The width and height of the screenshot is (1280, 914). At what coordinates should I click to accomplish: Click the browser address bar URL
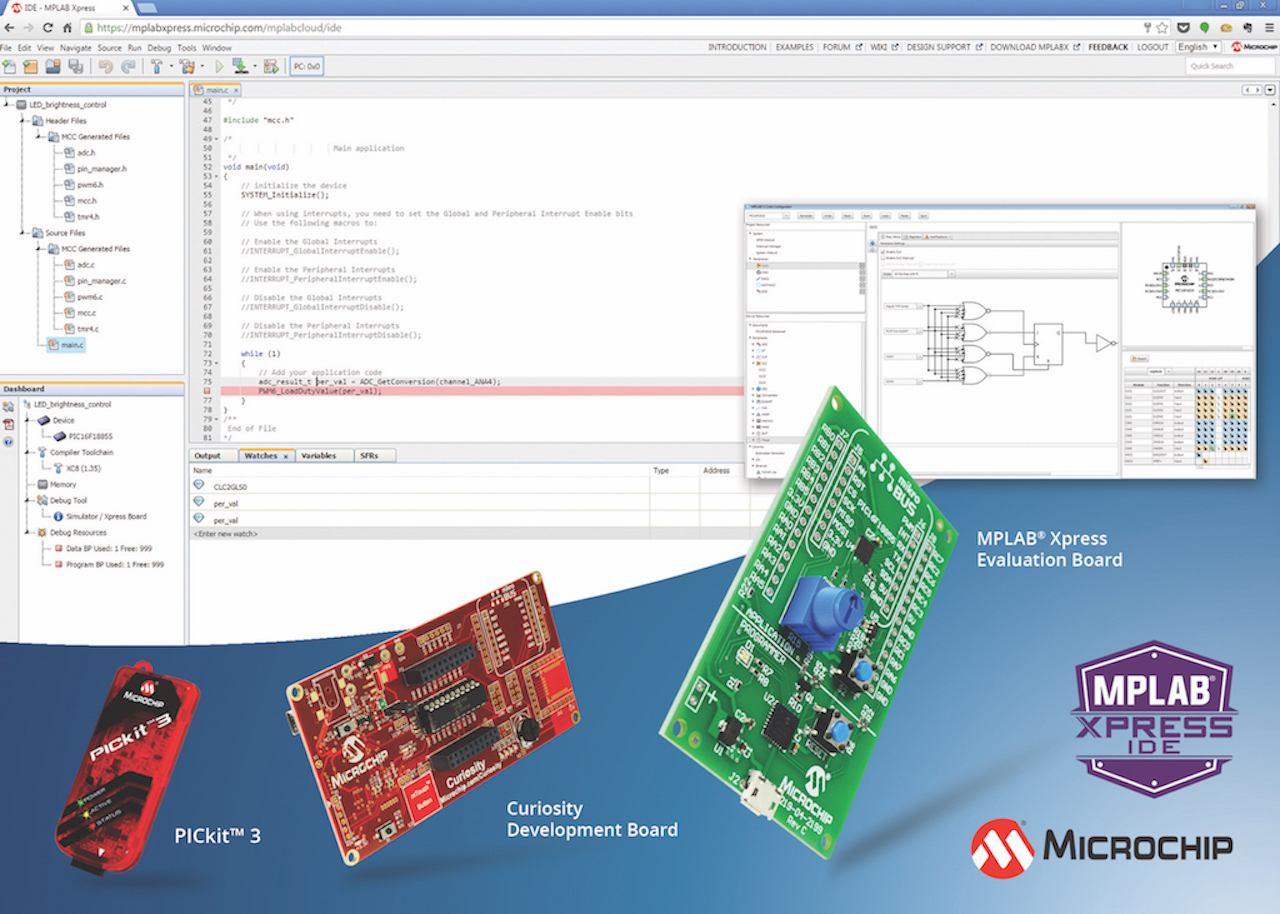[x=220, y=28]
